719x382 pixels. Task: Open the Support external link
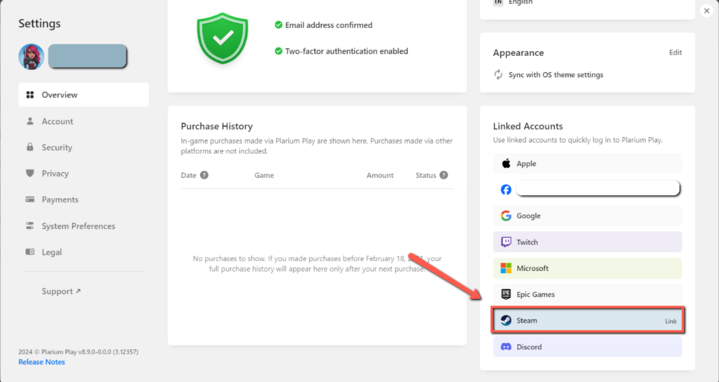coord(61,291)
